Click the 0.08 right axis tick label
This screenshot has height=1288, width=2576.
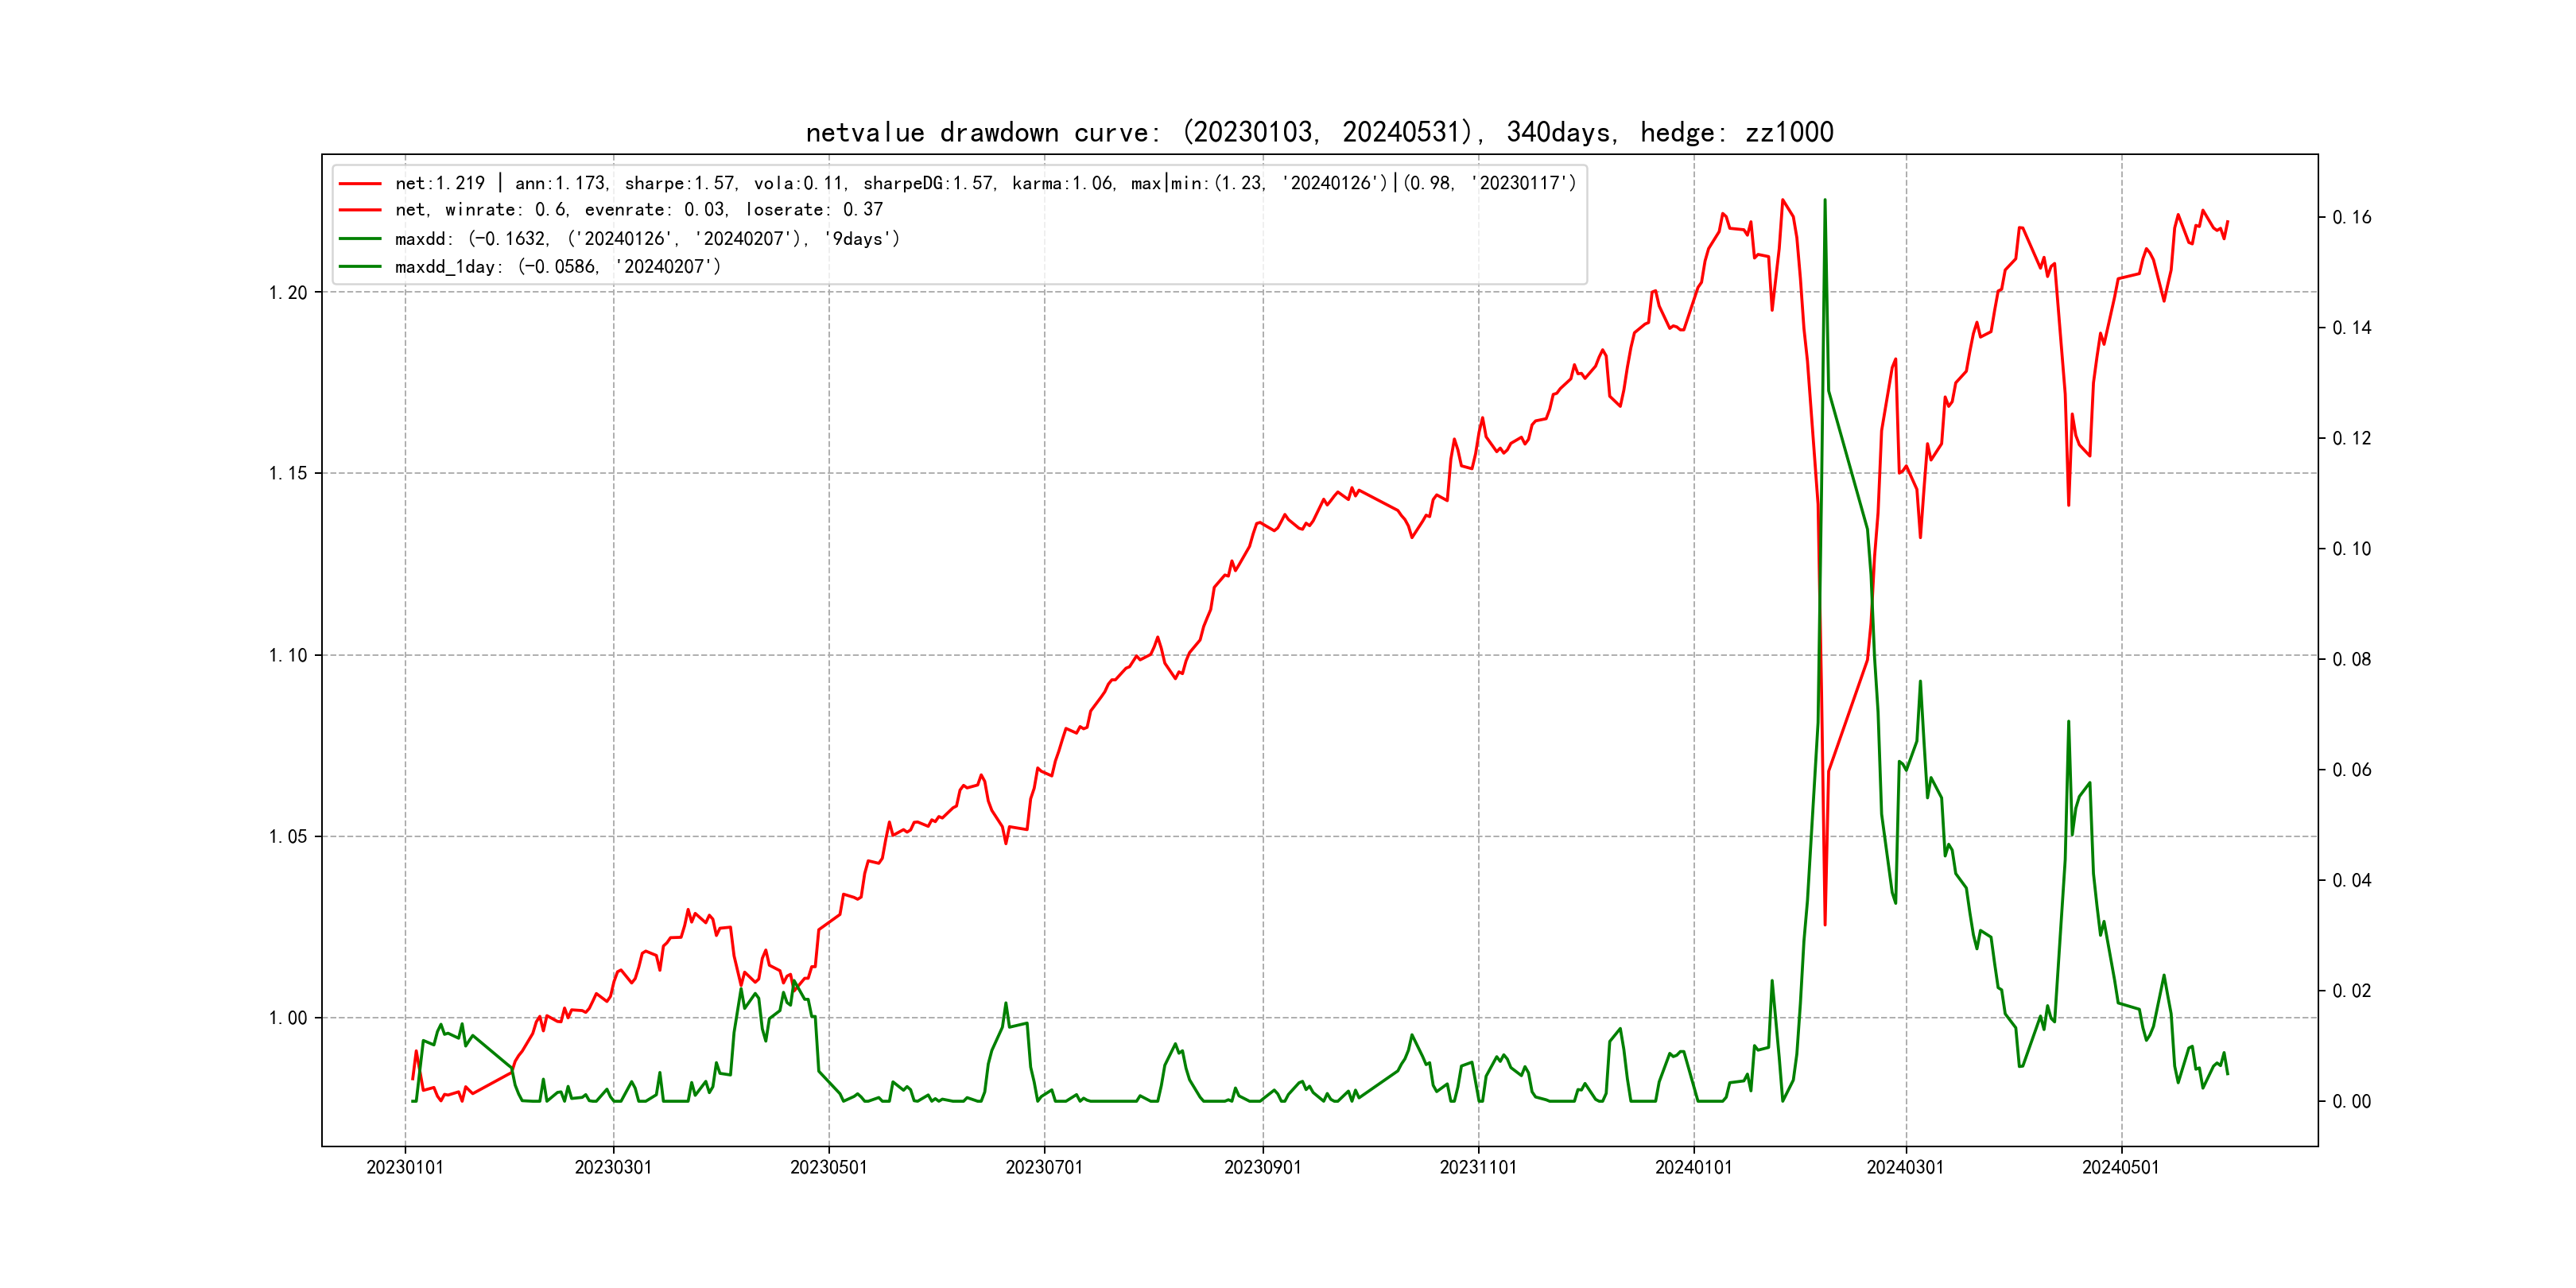2351,660
